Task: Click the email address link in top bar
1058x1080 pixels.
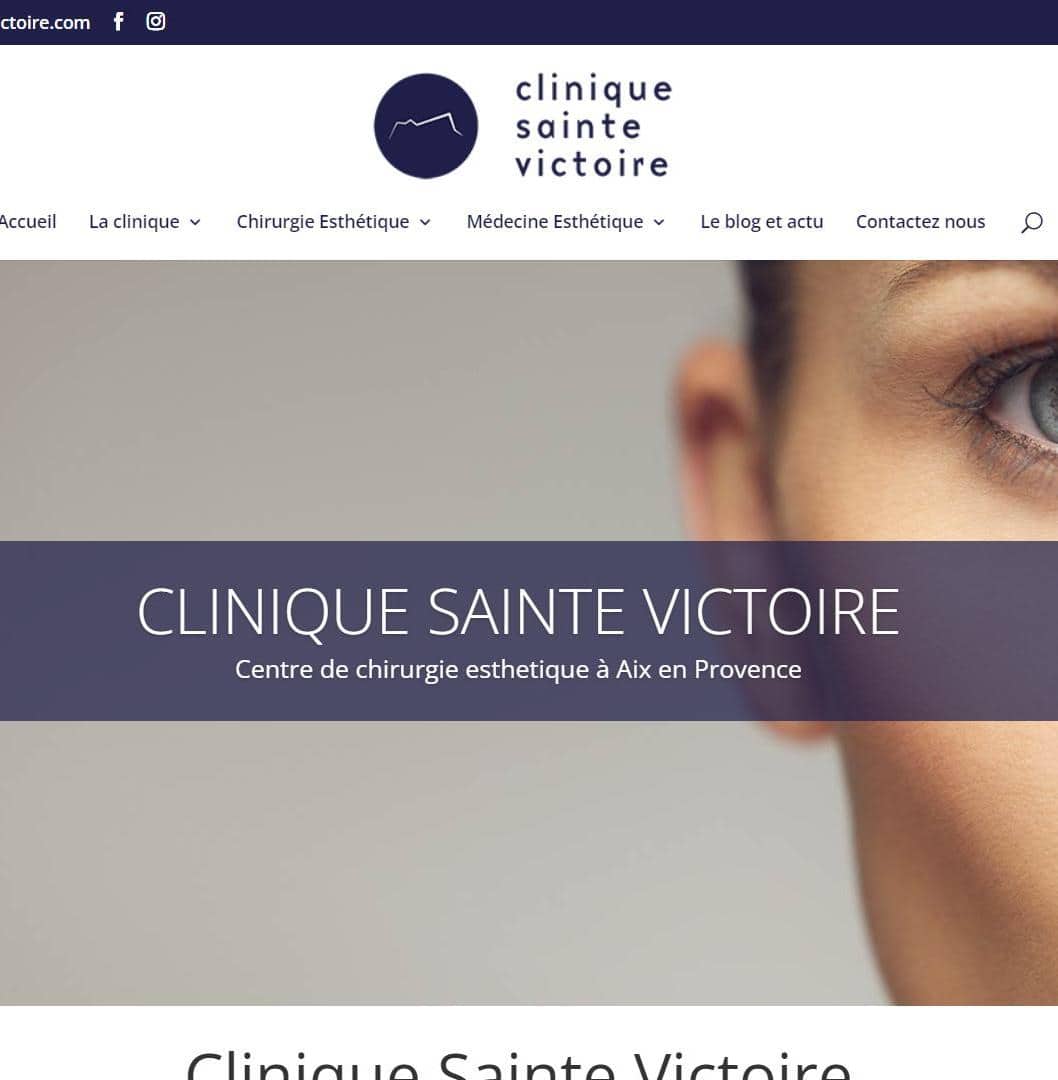Action: (45, 22)
